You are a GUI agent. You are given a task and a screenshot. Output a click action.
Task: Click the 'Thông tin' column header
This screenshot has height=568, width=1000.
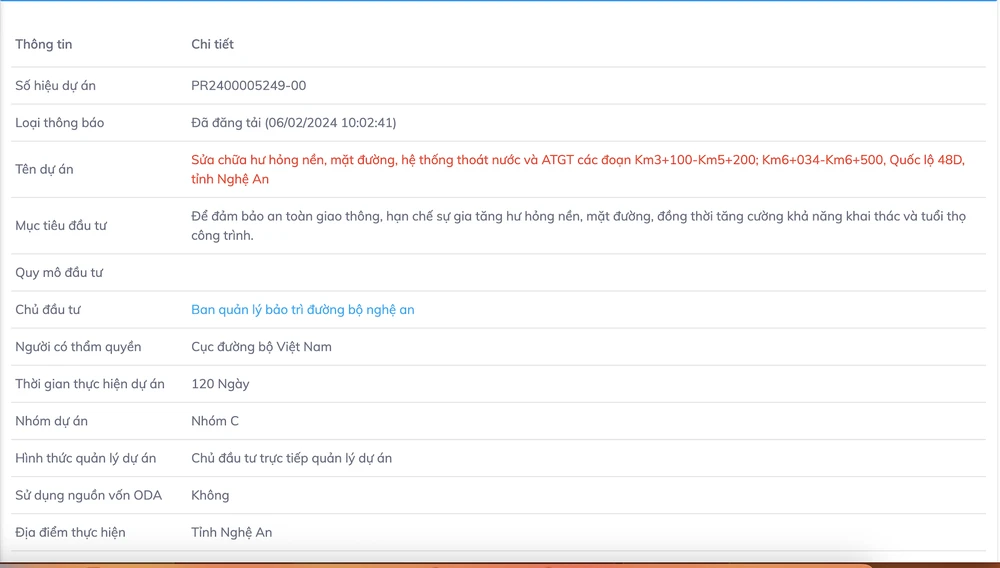pyautogui.click(x=43, y=44)
